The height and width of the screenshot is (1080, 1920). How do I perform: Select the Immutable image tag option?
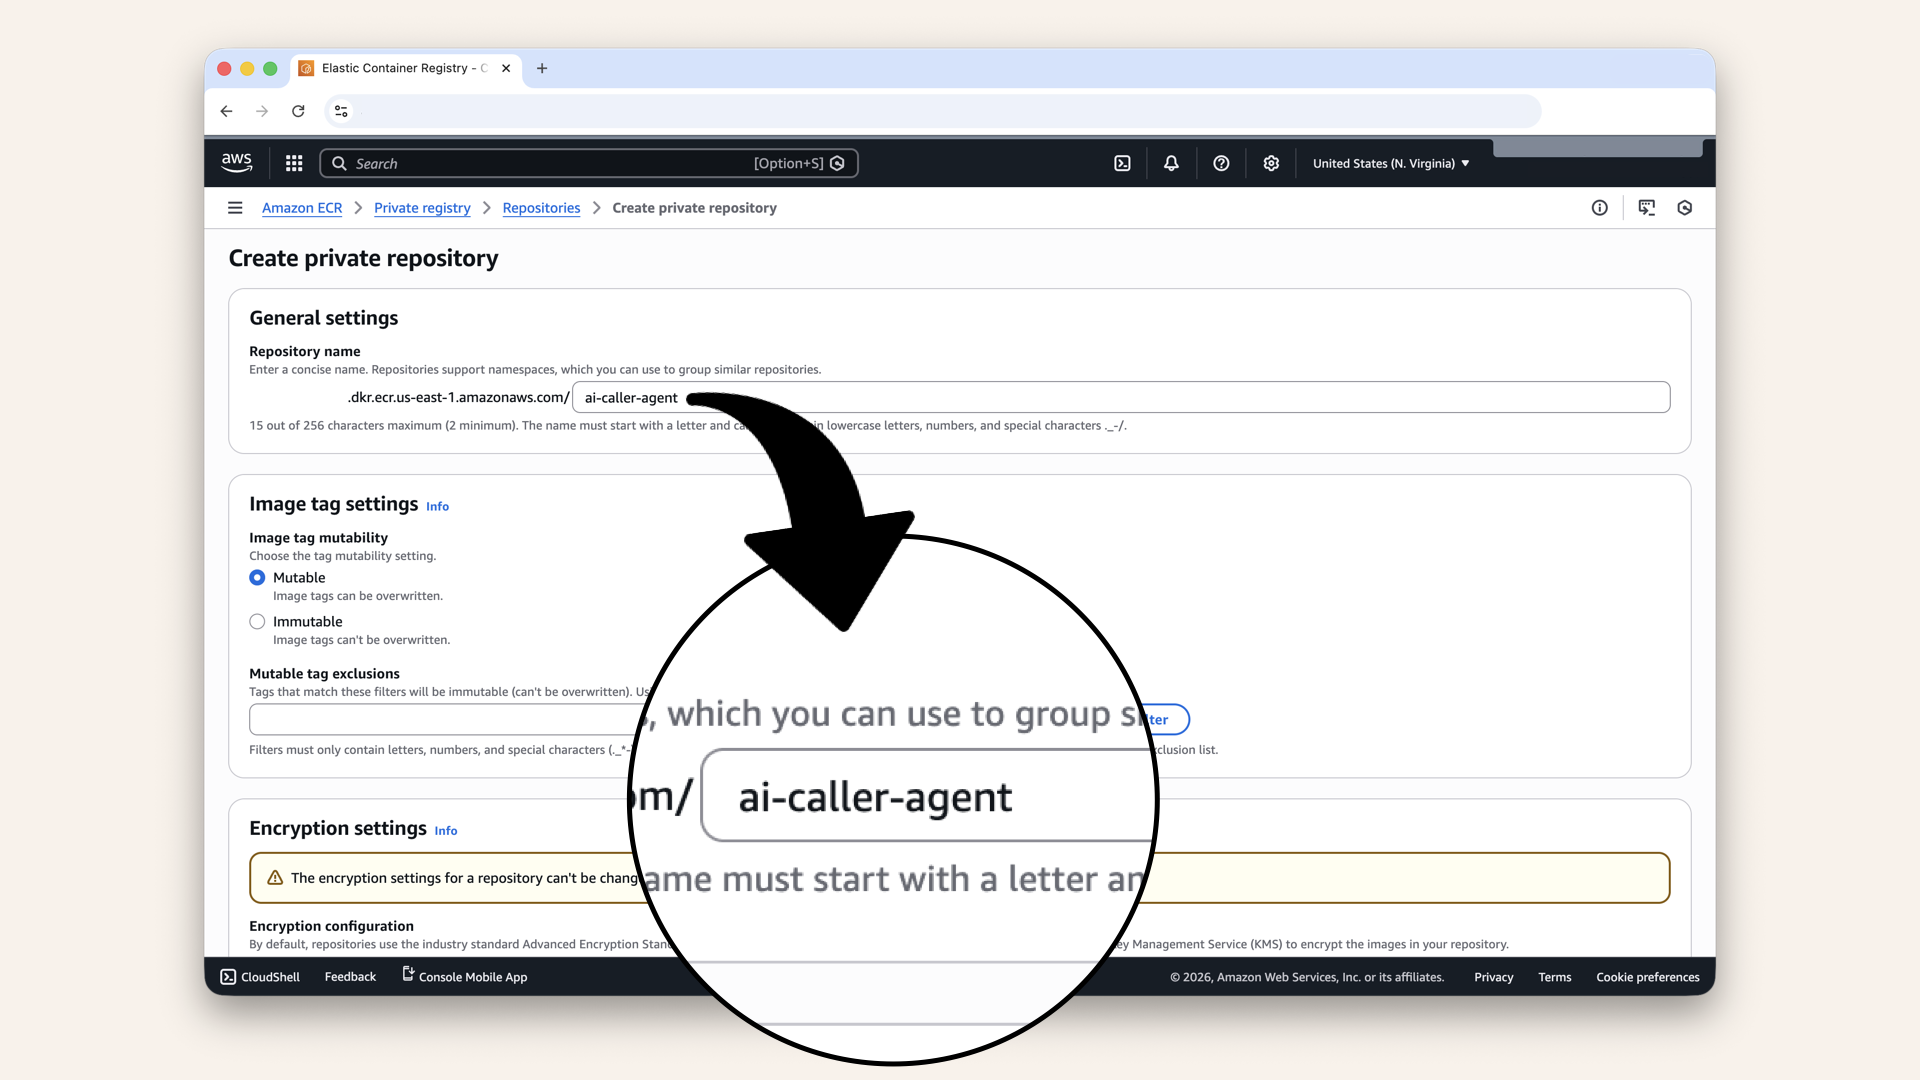(257, 621)
